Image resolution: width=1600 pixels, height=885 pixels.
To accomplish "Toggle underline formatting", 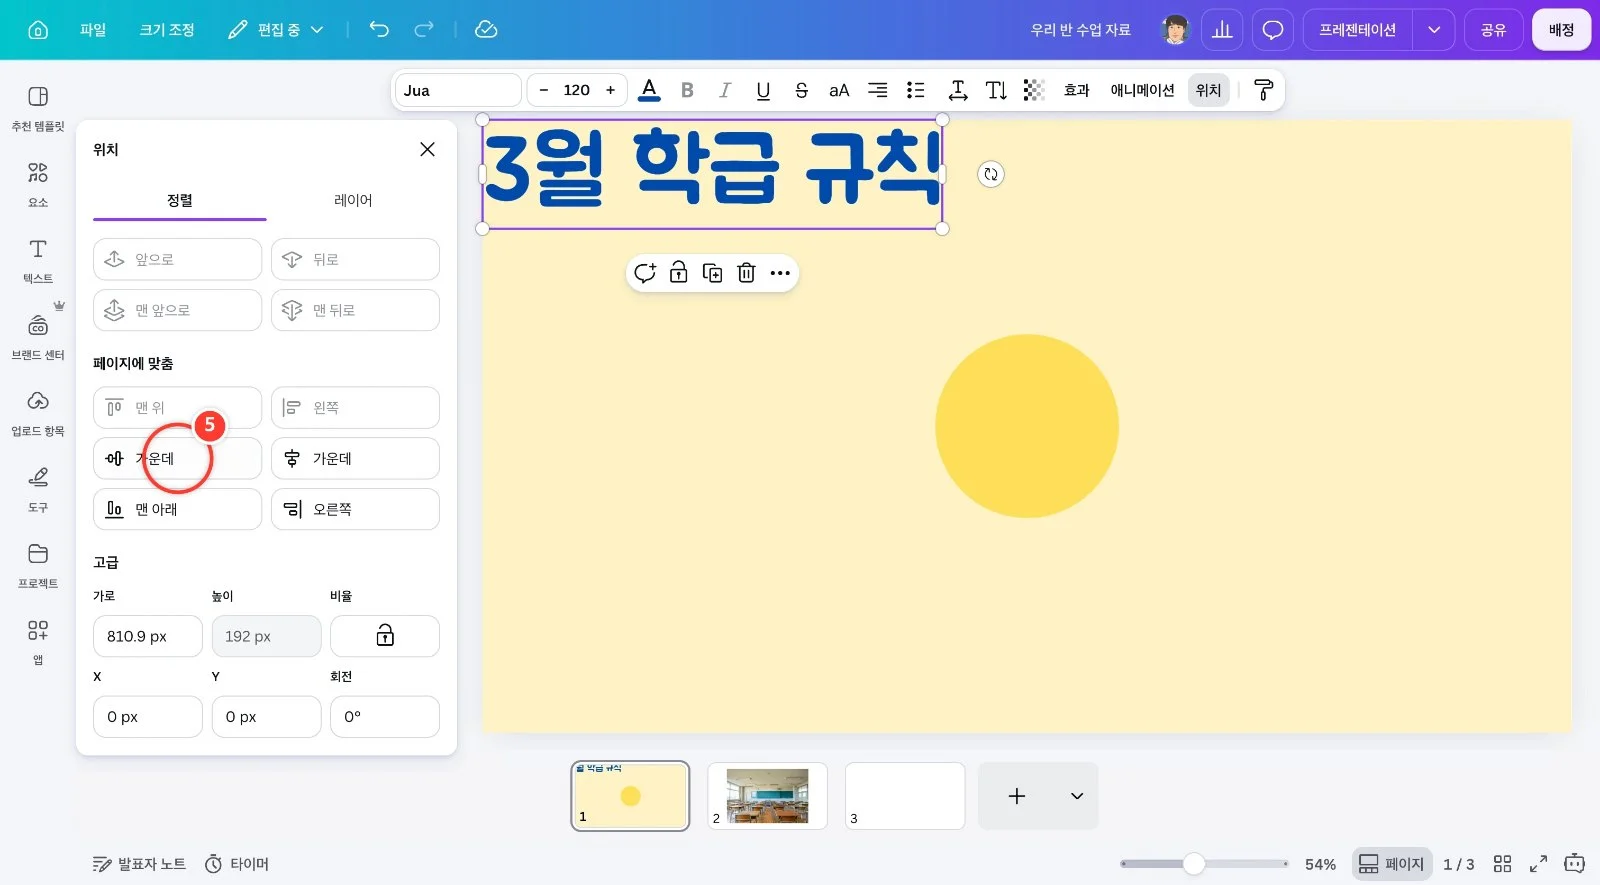I will 763,90.
